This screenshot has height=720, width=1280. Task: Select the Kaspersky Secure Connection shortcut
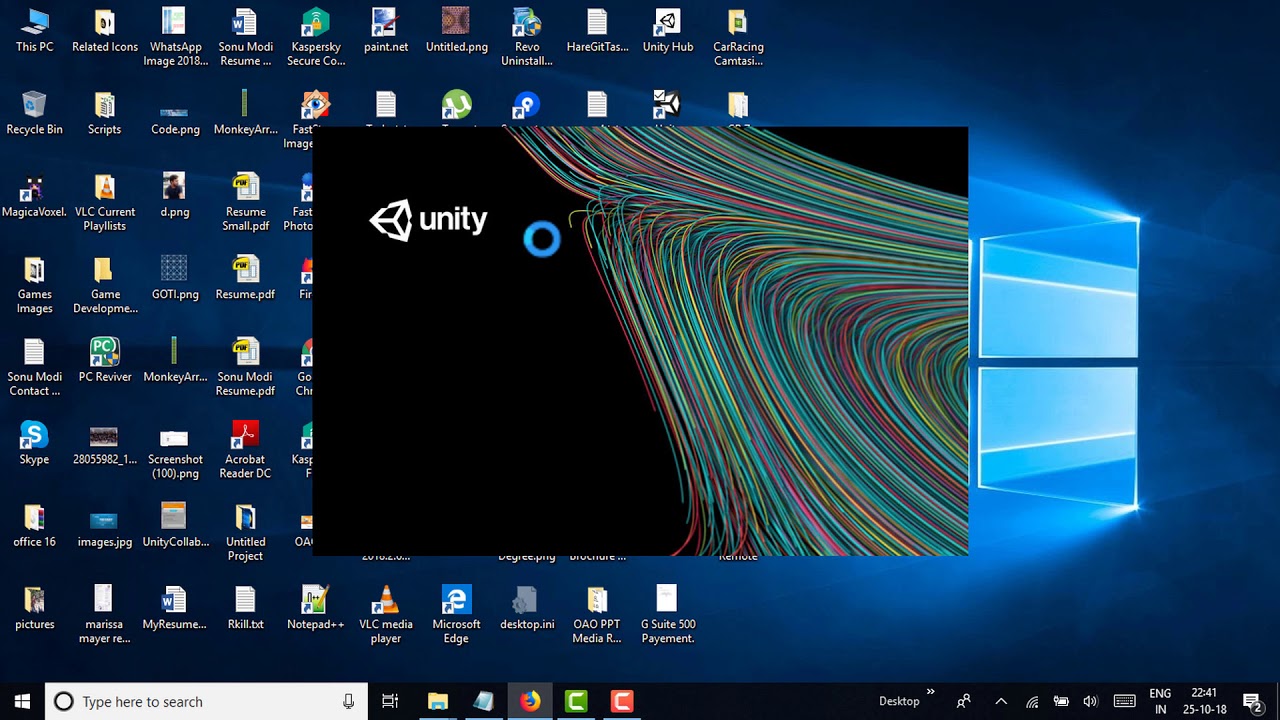pyautogui.click(x=316, y=38)
